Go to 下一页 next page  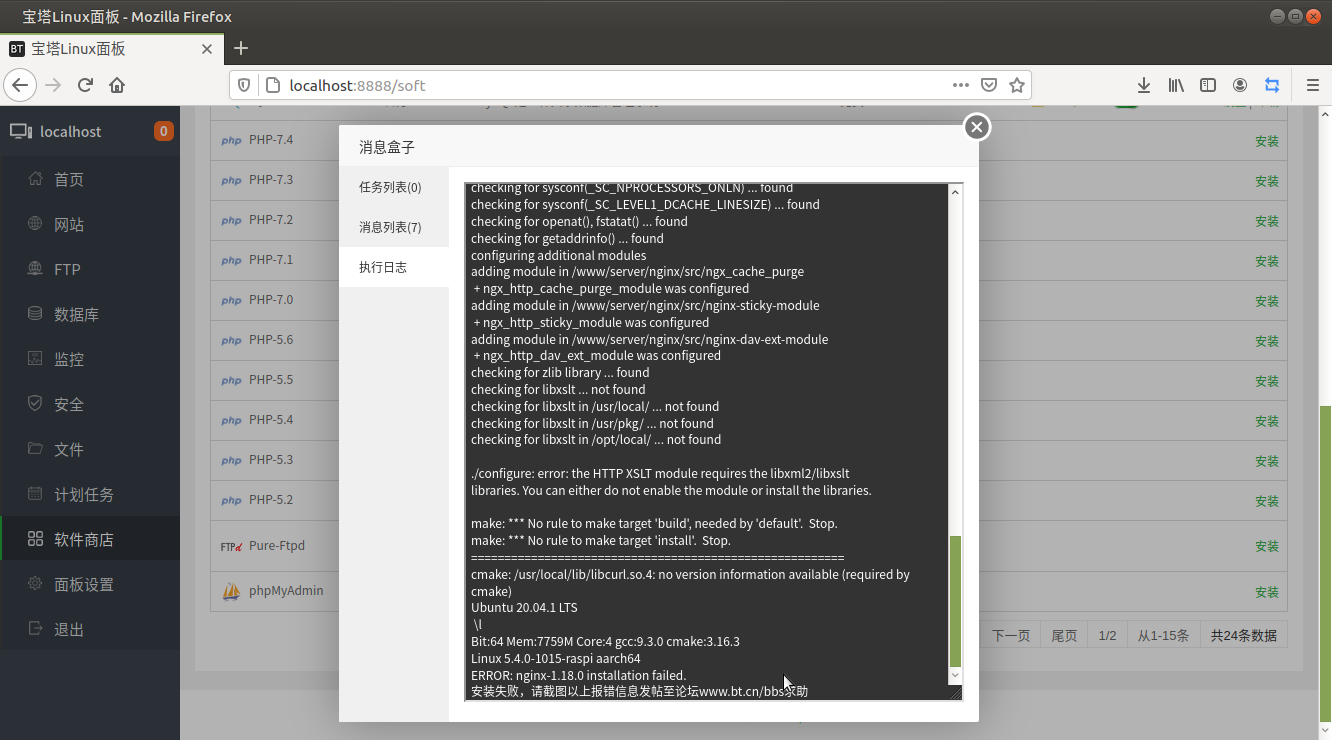[x=1011, y=635]
